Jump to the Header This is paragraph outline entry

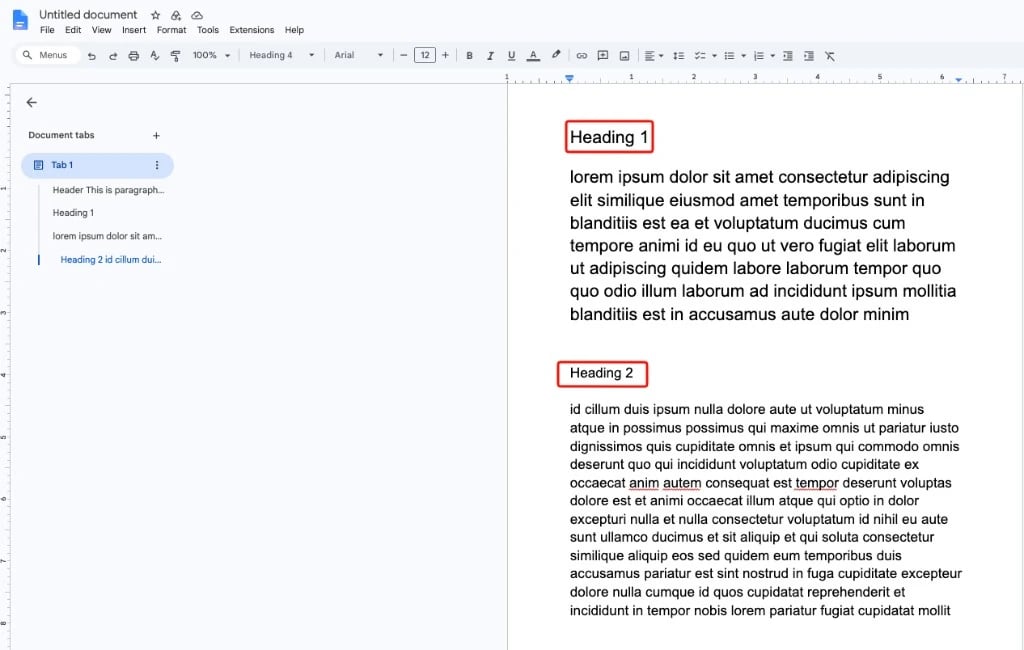tap(108, 190)
